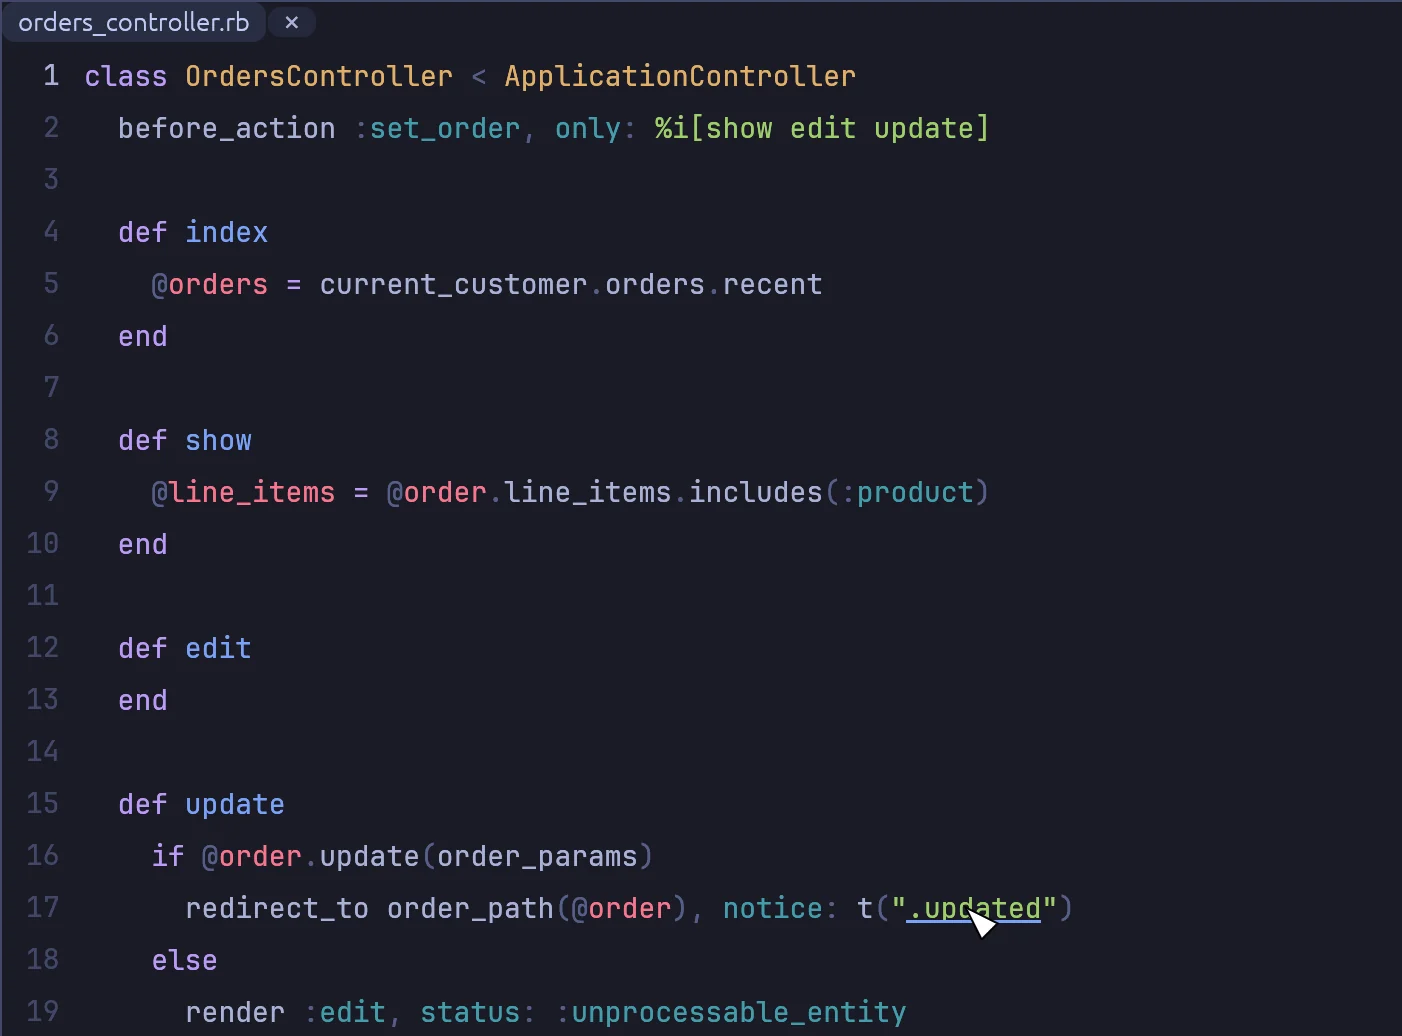Image resolution: width=1402 pixels, height=1036 pixels.
Task: Click the @orders instance variable
Action: click(210, 284)
